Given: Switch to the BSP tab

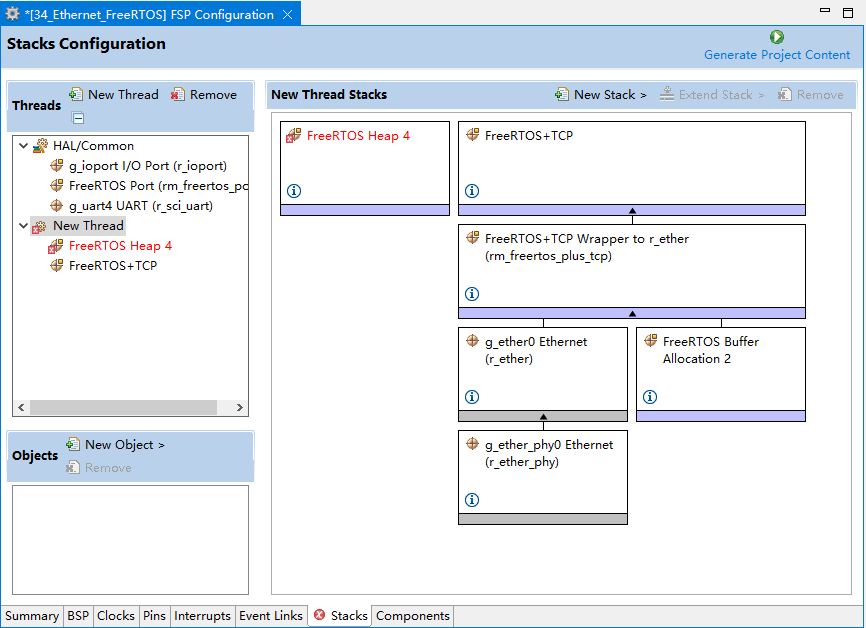Looking at the screenshot, I should pyautogui.click(x=78, y=616).
